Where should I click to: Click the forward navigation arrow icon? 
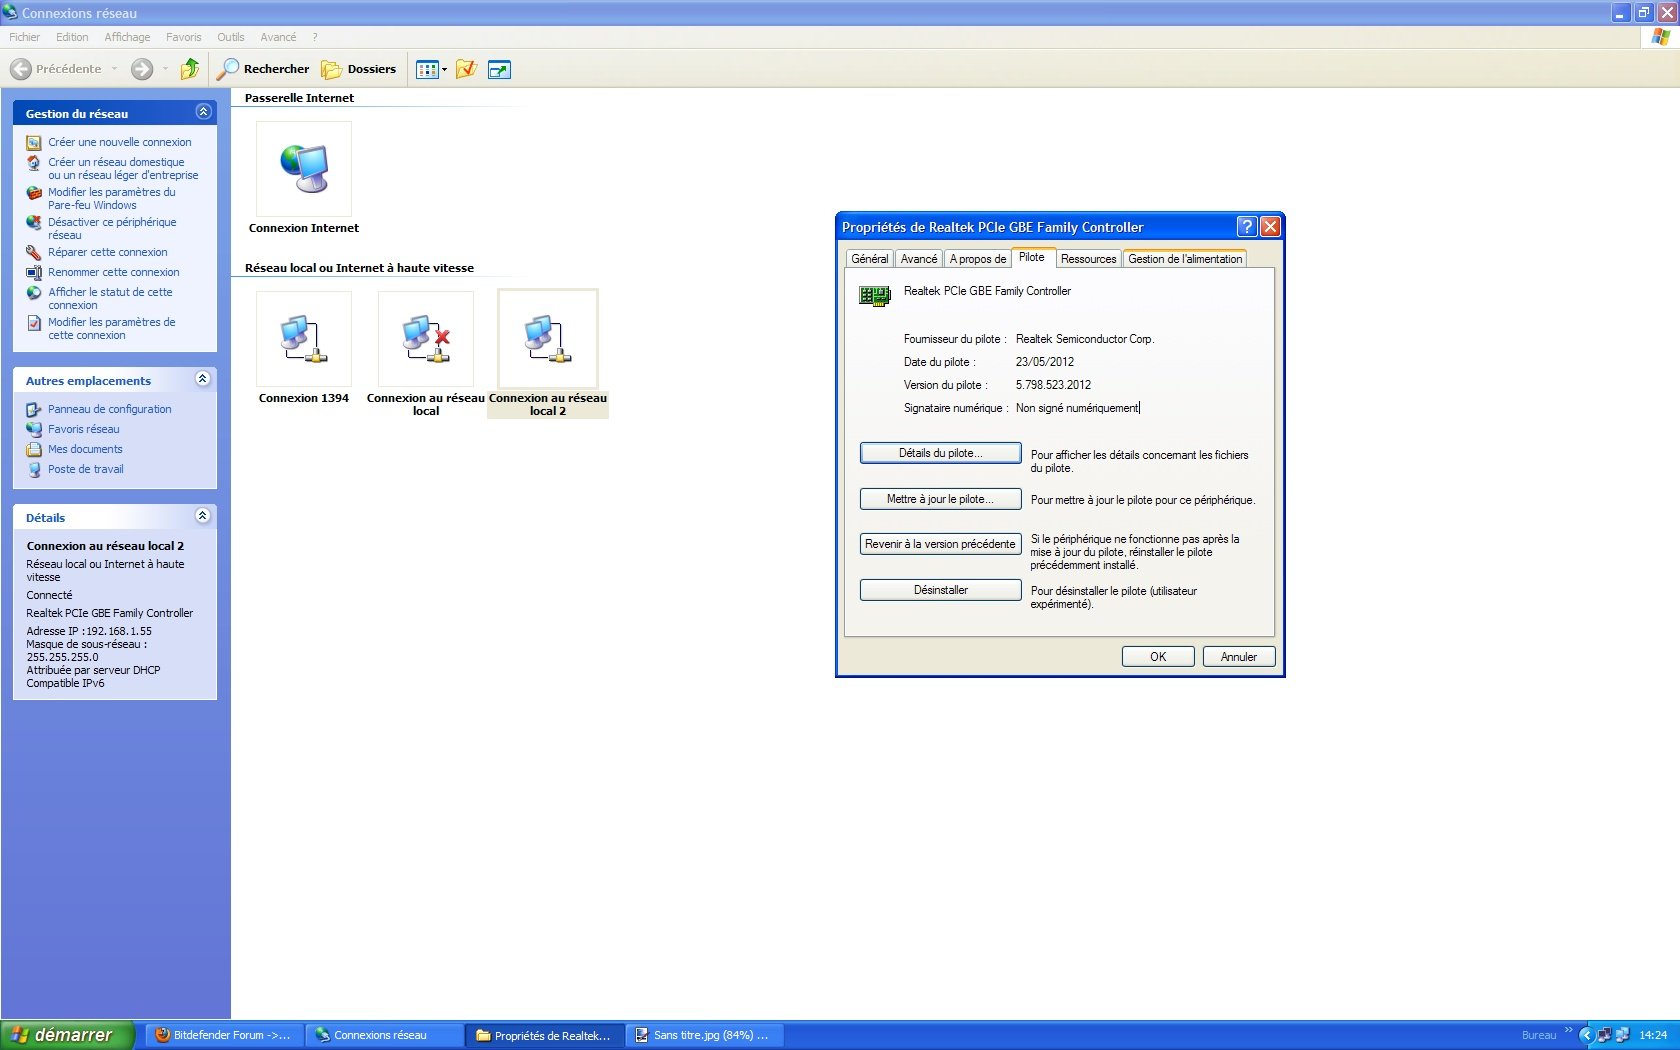point(143,69)
